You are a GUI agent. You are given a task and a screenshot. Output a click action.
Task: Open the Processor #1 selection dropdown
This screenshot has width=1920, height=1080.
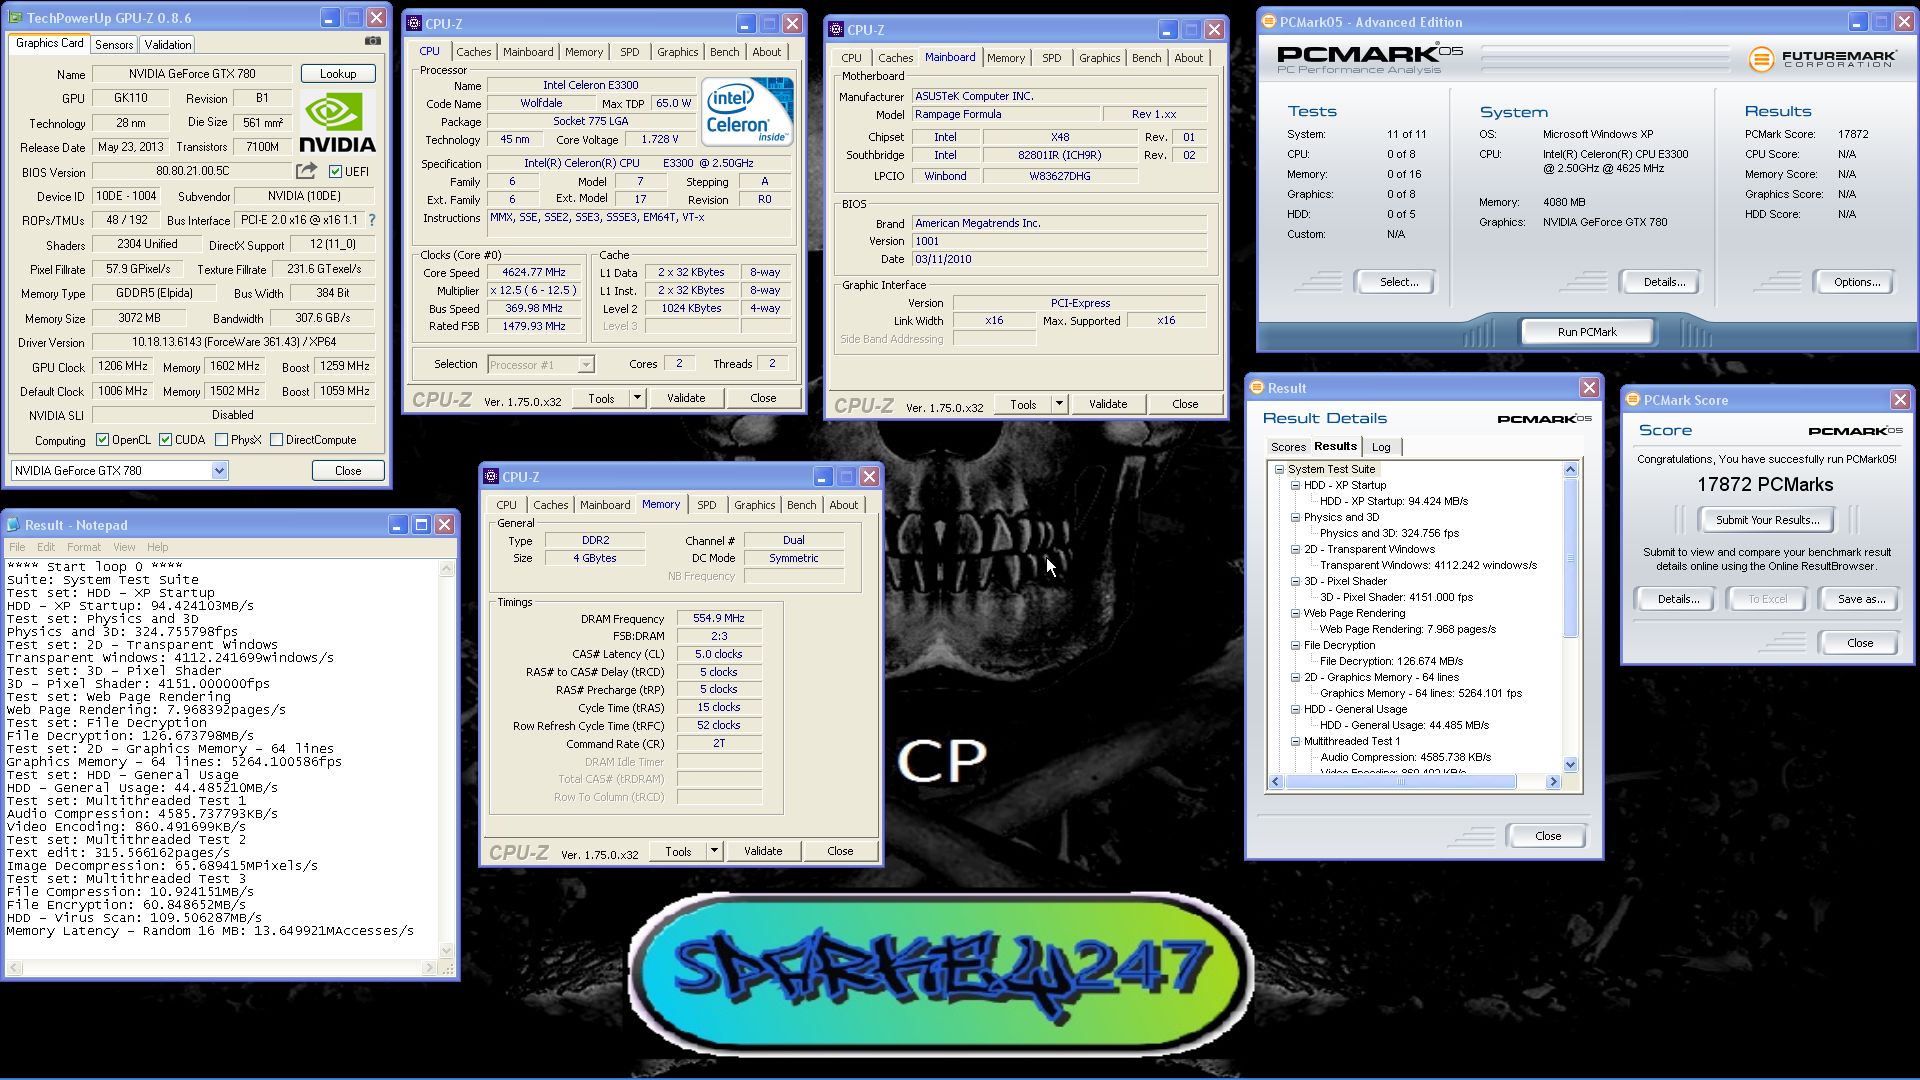pyautogui.click(x=585, y=365)
